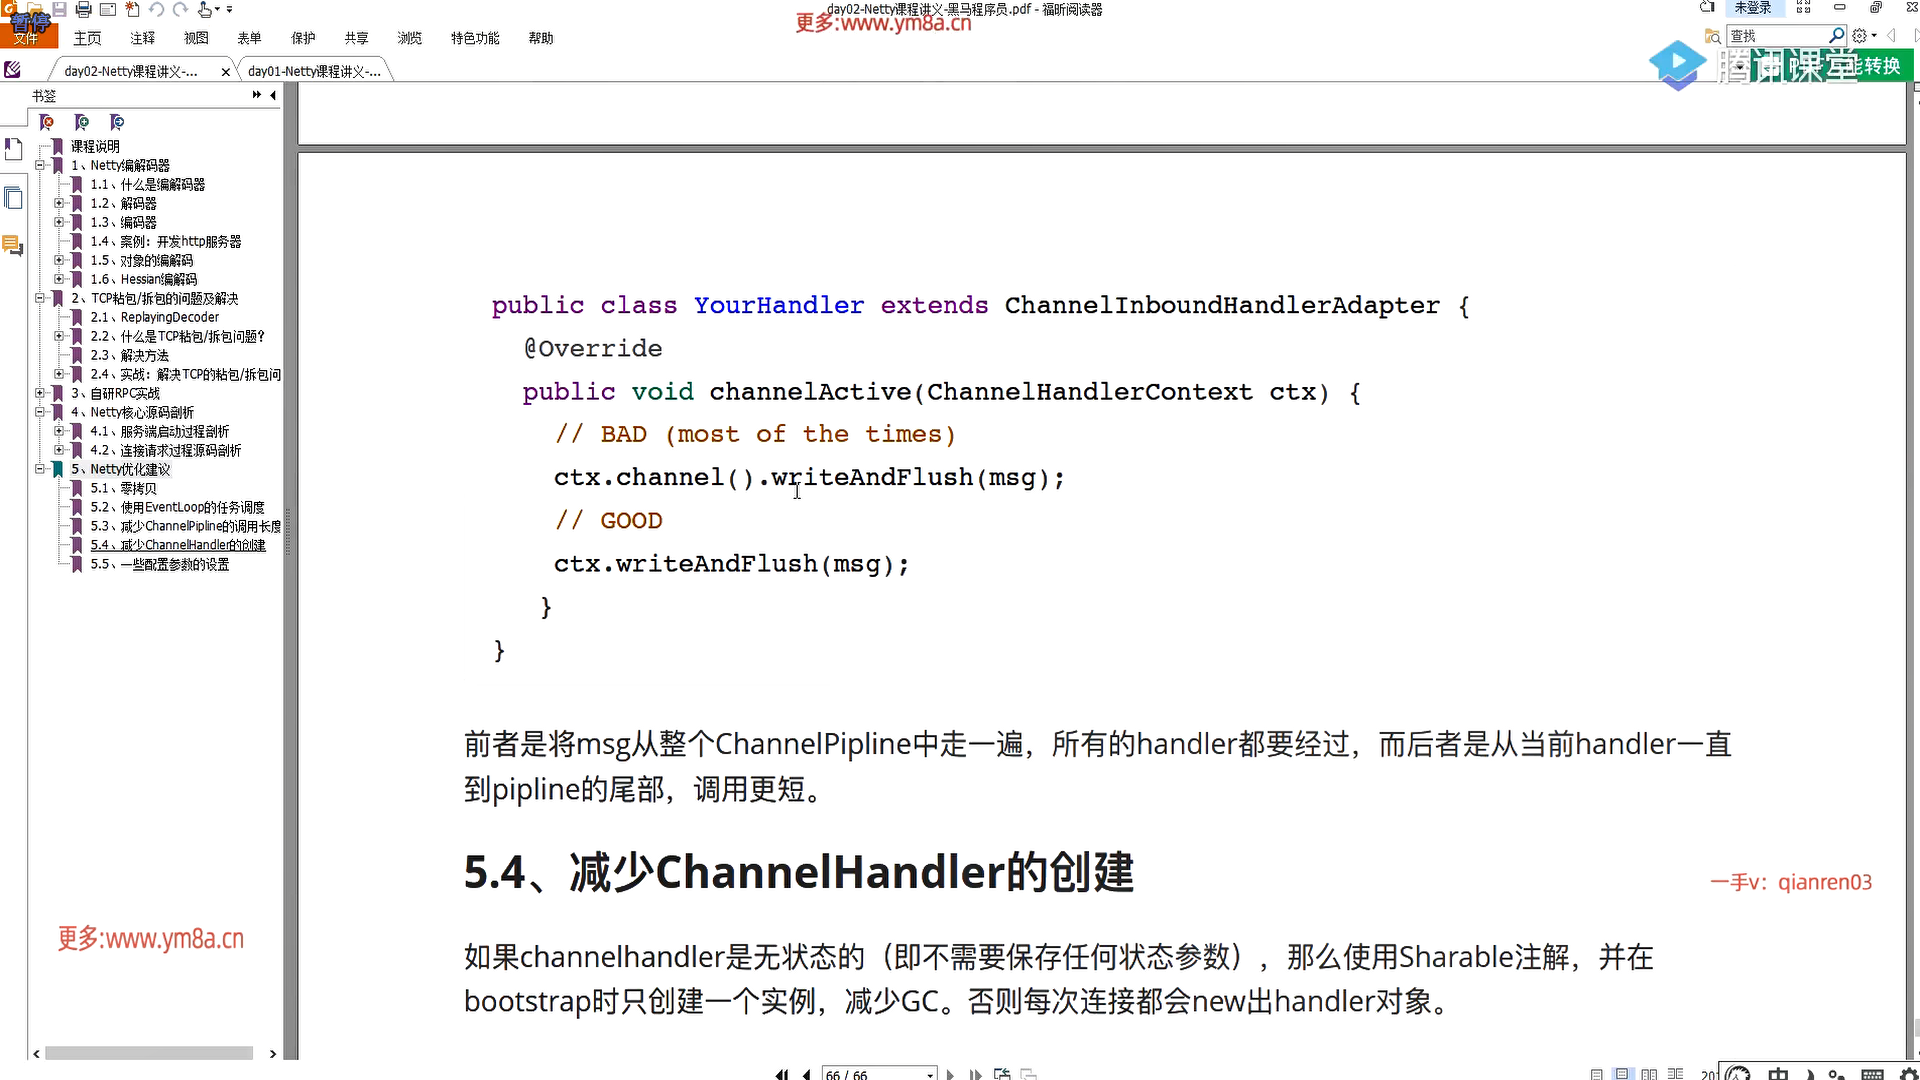Screen dimensions: 1920x1080
Task: Click the print icon in quick toolbar
Action: 84,10
